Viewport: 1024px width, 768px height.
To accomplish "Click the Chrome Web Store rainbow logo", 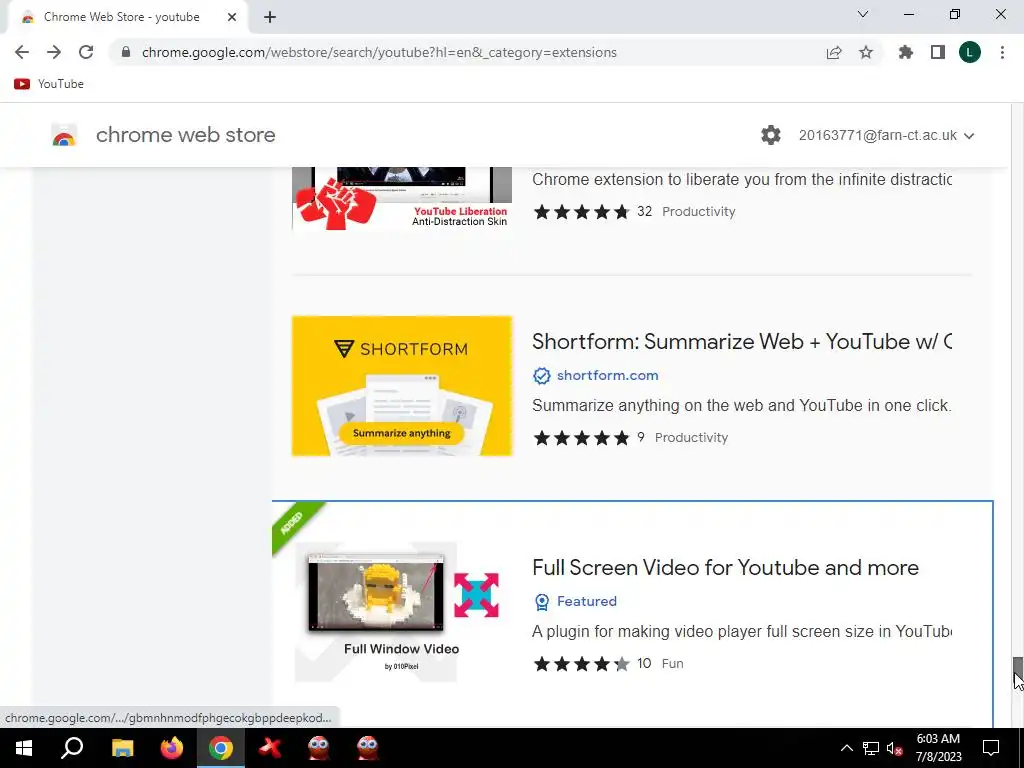I will pyautogui.click(x=64, y=135).
